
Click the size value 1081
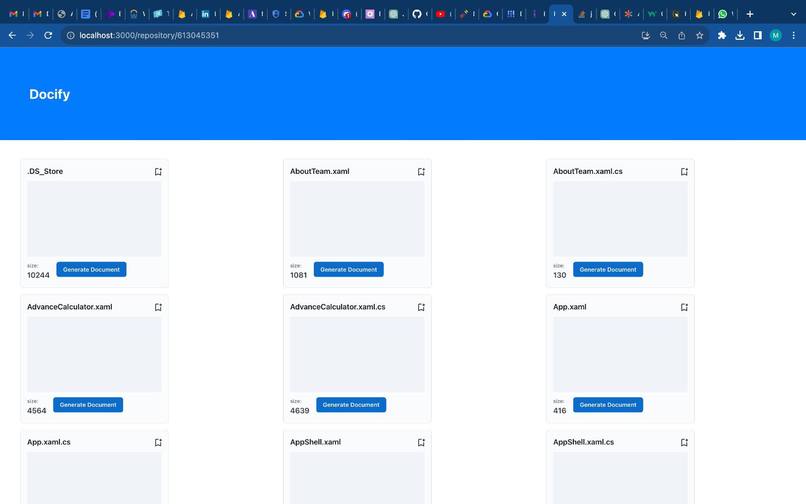point(299,275)
